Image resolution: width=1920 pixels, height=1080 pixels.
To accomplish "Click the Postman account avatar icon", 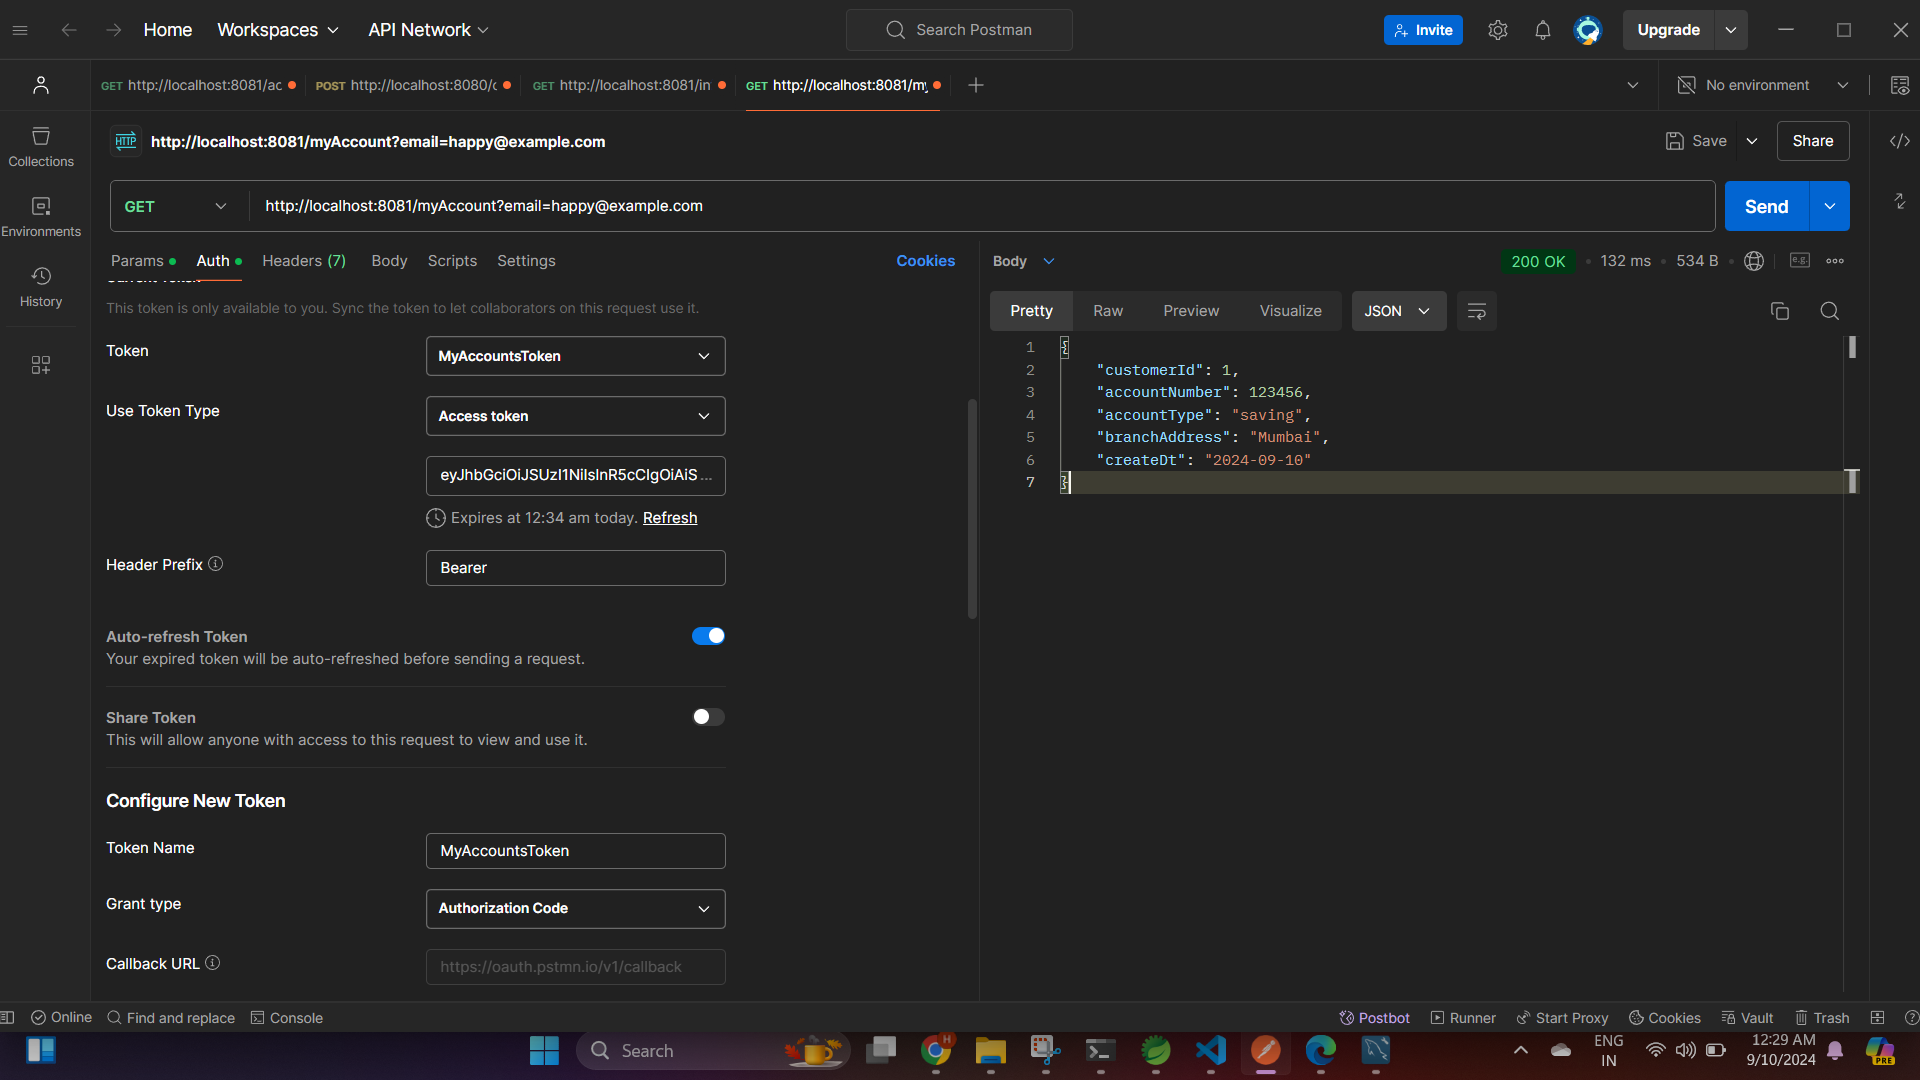I will point(1587,30).
